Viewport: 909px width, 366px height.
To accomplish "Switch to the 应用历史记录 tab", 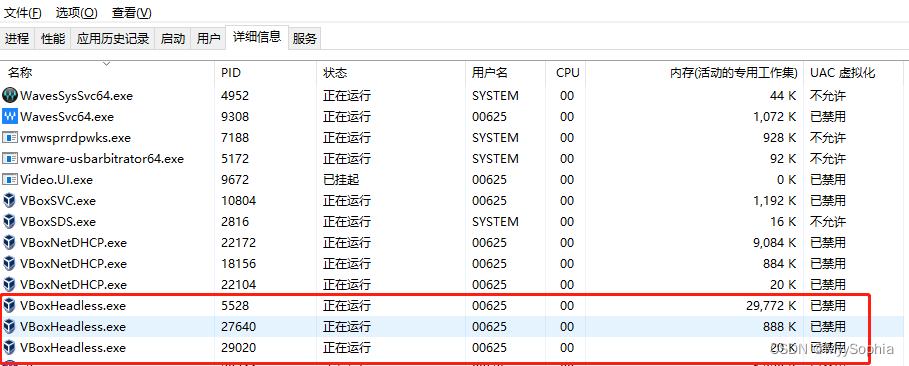I will coord(113,39).
